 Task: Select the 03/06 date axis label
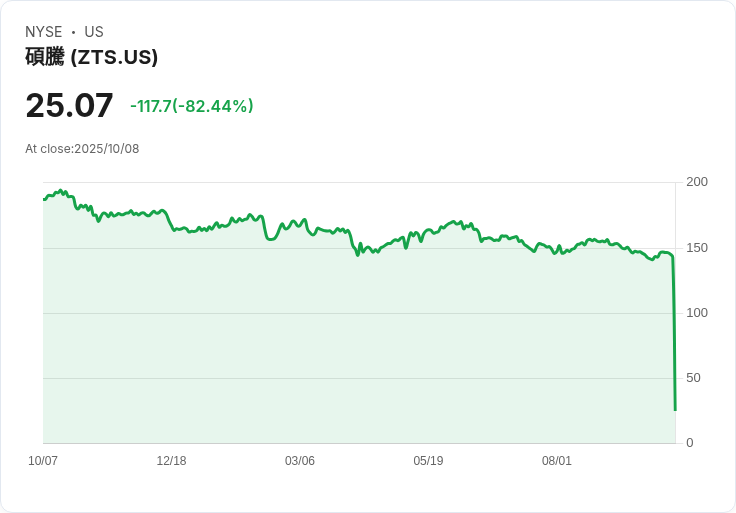(300, 461)
